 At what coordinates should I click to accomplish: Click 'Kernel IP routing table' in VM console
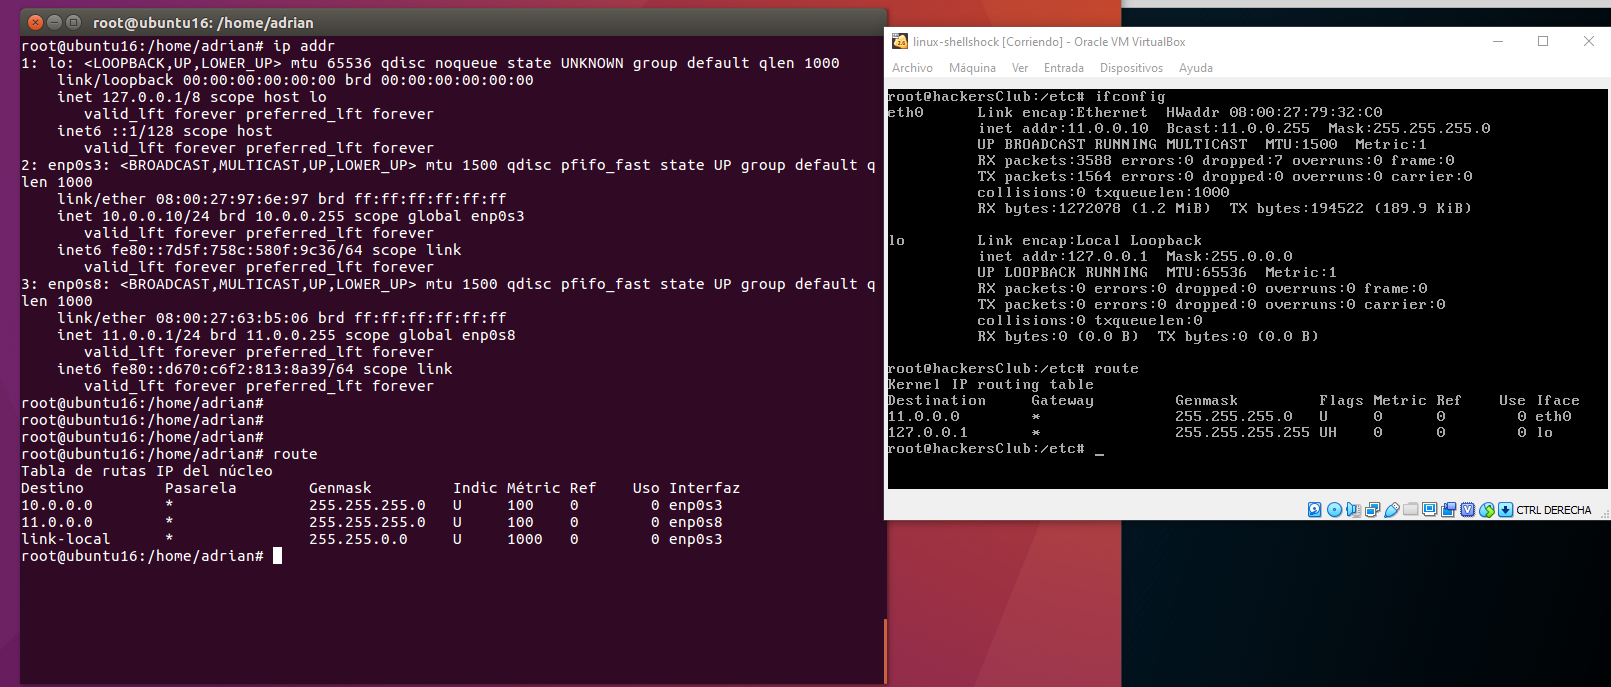[991, 385]
